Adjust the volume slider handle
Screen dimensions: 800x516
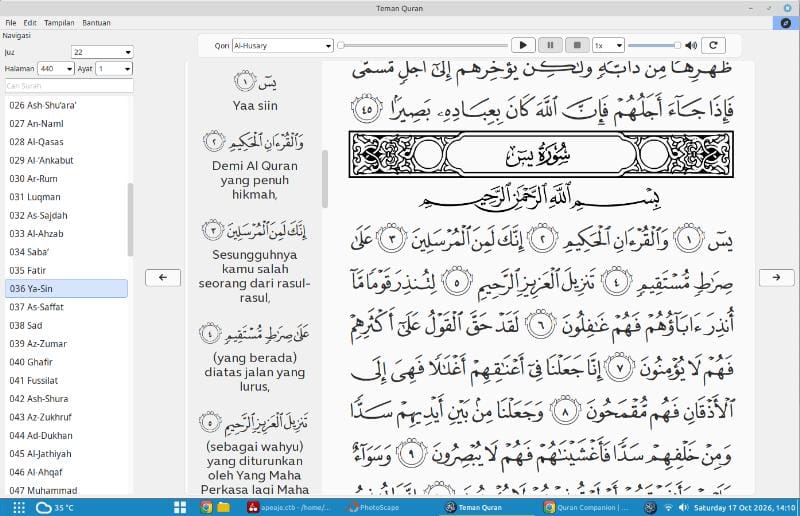pos(677,45)
